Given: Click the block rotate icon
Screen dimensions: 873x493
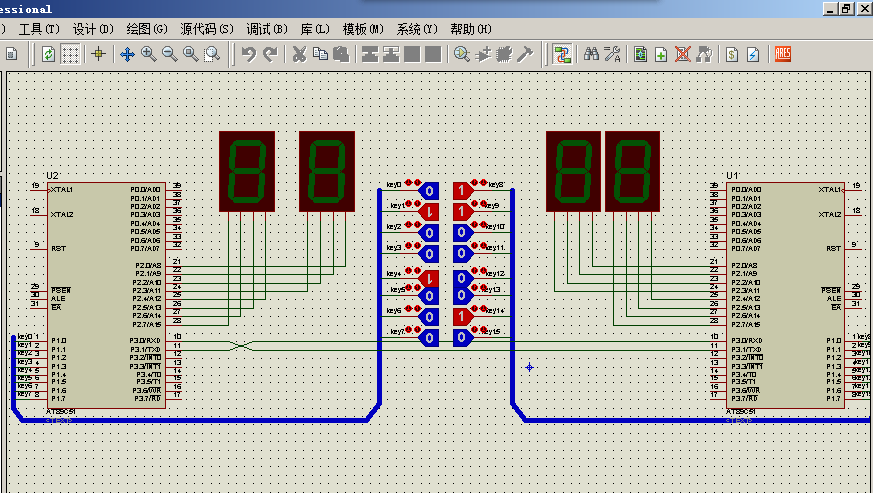Looking at the screenshot, I should [412, 54].
